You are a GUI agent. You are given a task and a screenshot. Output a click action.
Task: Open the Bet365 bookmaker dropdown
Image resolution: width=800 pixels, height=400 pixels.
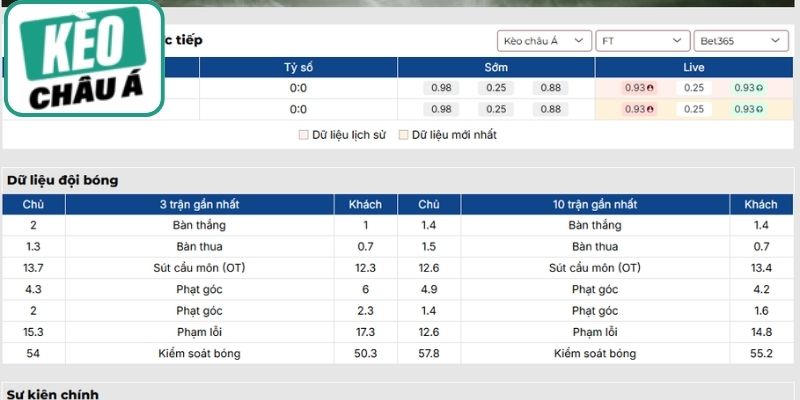pos(741,41)
